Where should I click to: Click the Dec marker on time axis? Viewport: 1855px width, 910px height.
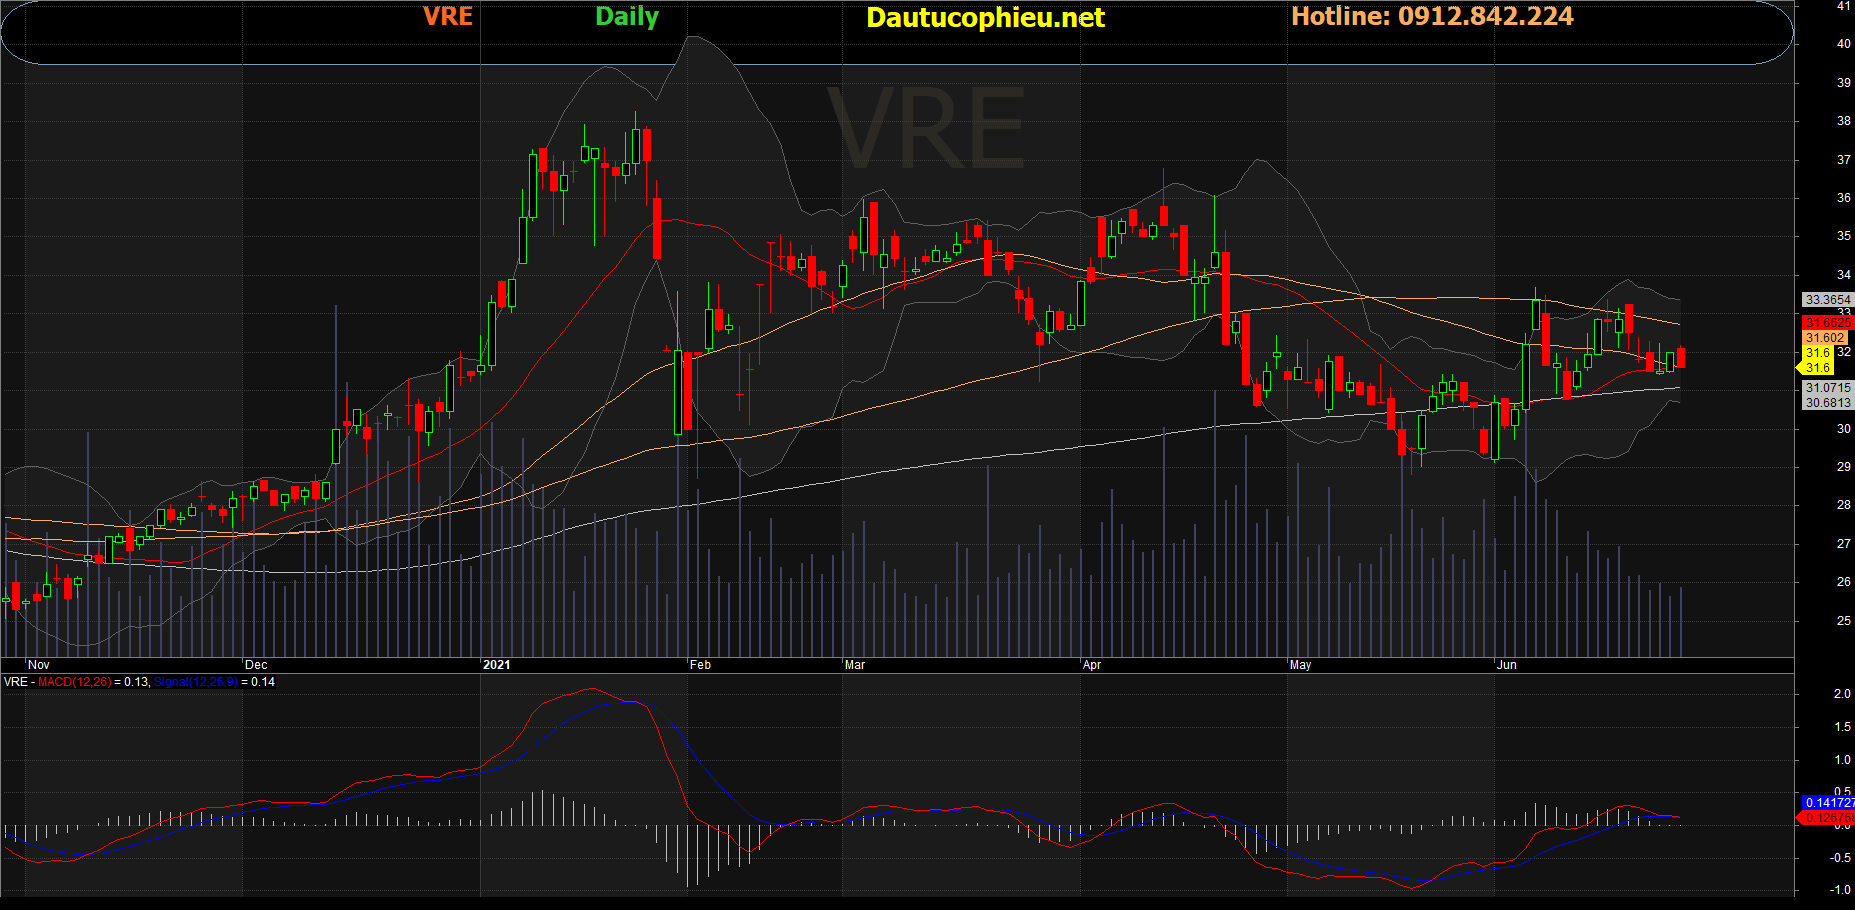coord(256,665)
